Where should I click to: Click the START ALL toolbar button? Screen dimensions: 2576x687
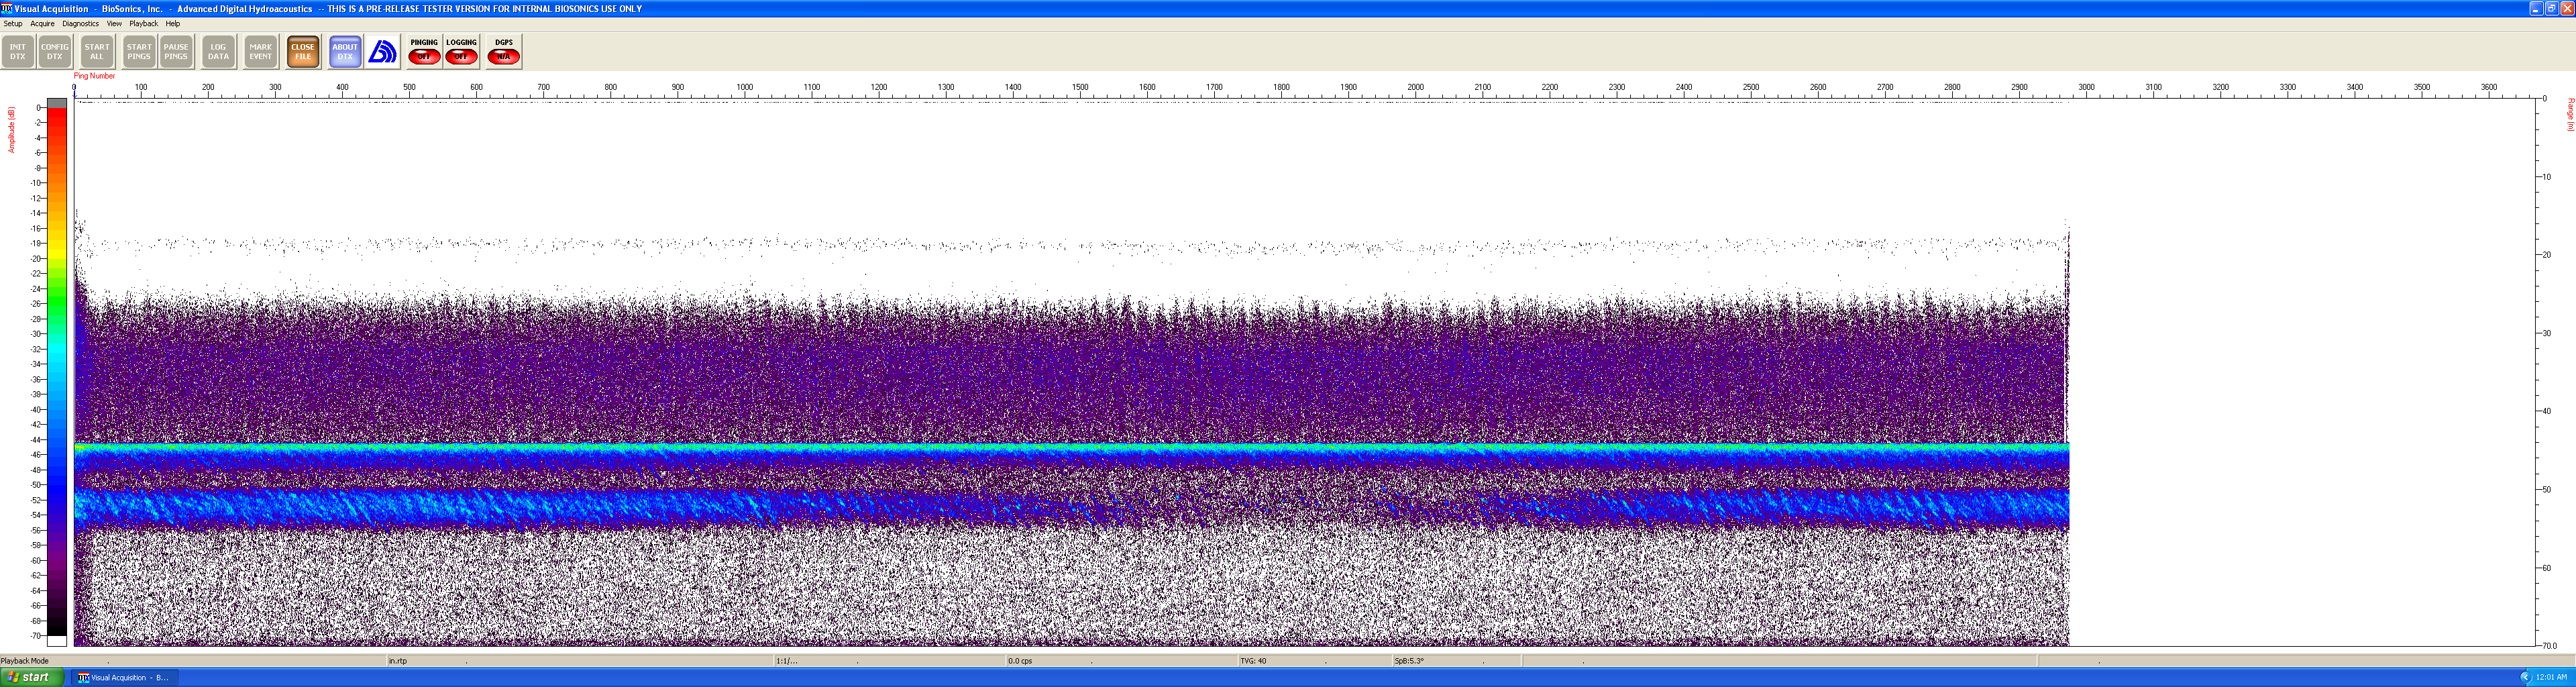pyautogui.click(x=97, y=52)
